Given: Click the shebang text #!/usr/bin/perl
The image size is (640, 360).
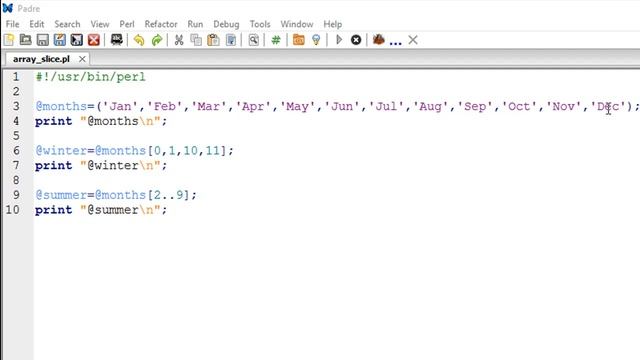Looking at the screenshot, I should (90, 77).
